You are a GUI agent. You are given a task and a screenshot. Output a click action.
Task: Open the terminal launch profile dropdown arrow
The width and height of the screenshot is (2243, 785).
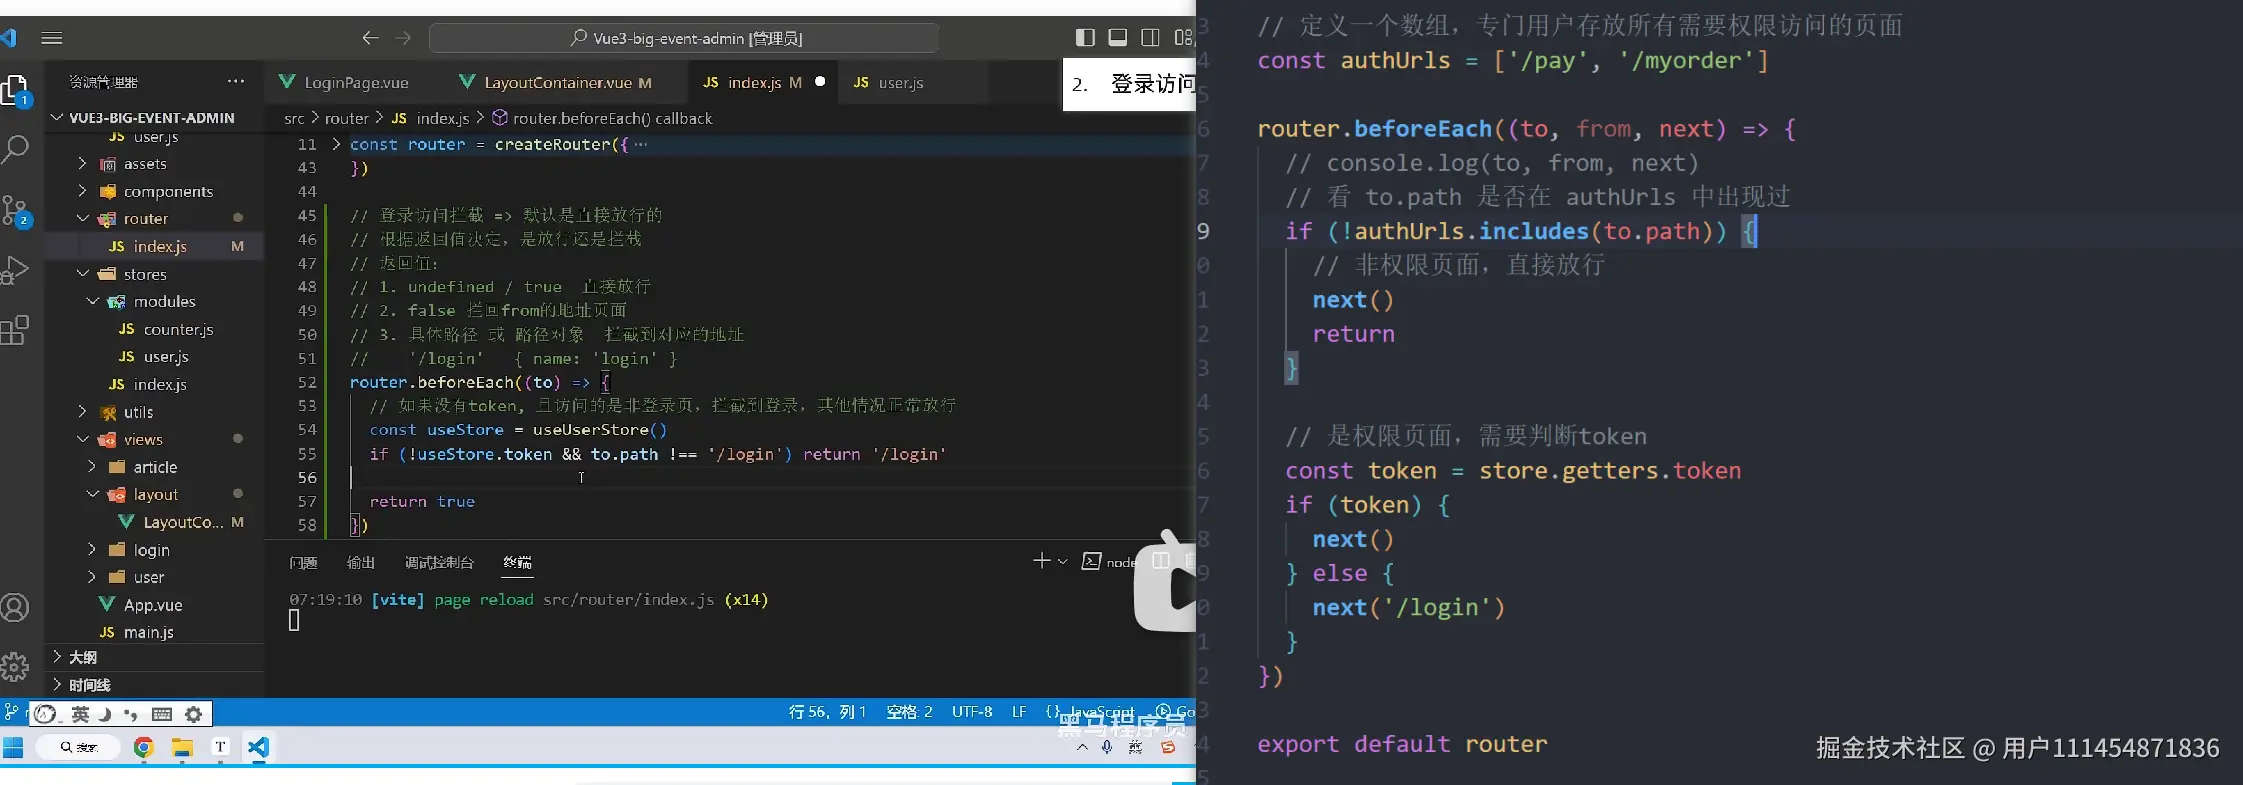1062,561
